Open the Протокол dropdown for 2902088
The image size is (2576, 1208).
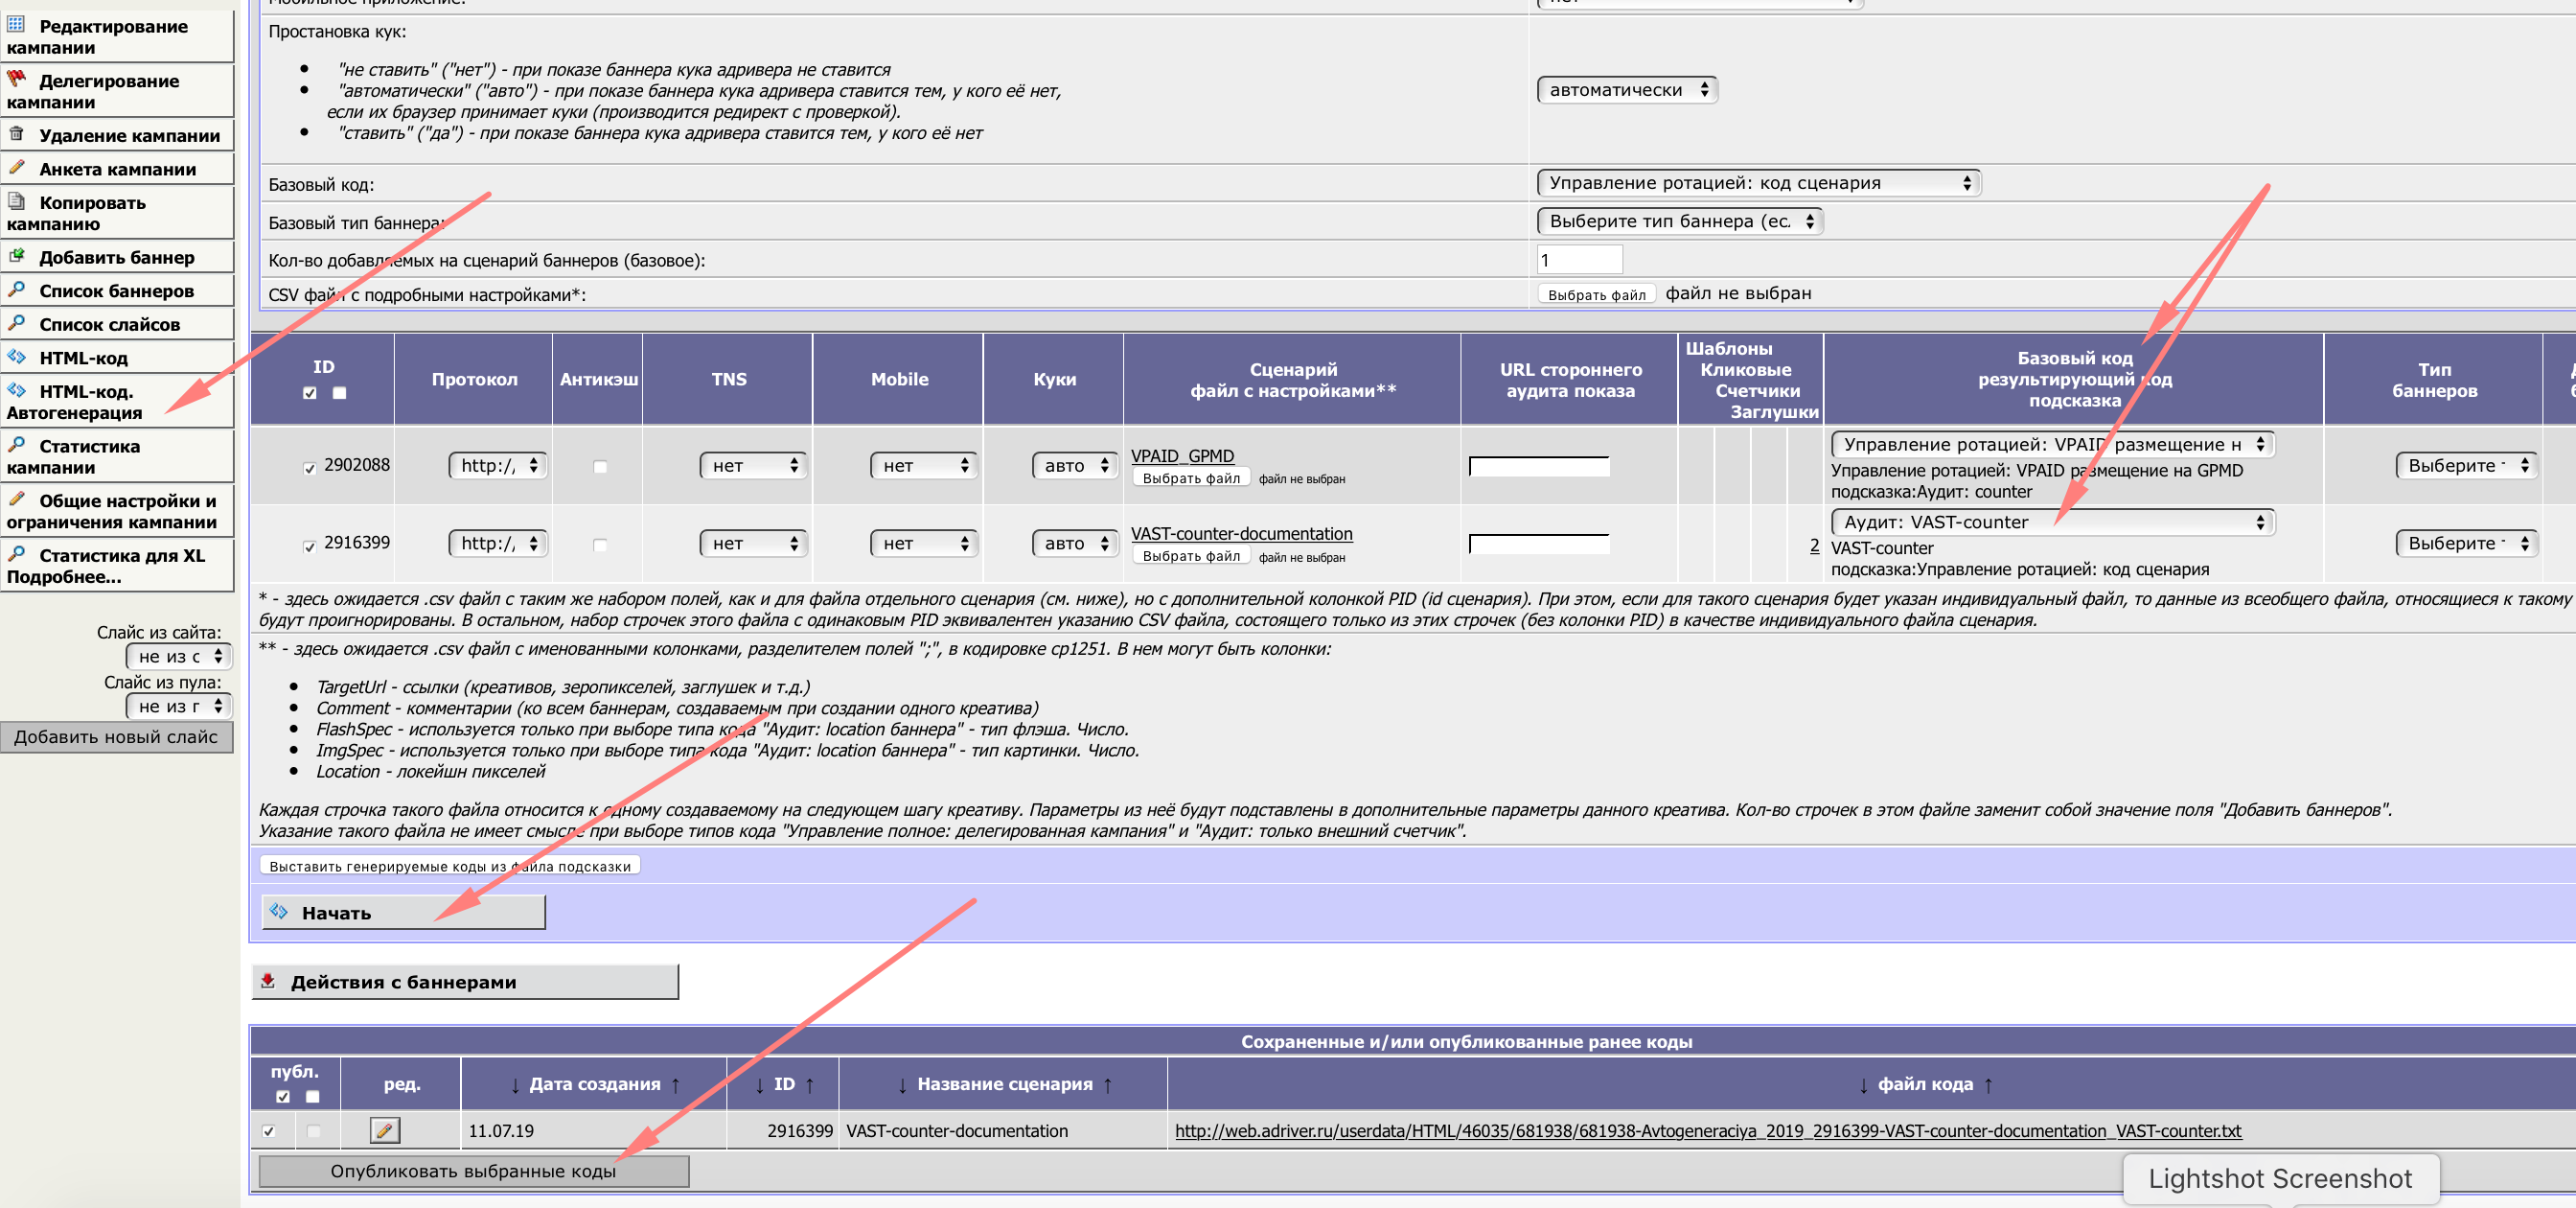(498, 465)
